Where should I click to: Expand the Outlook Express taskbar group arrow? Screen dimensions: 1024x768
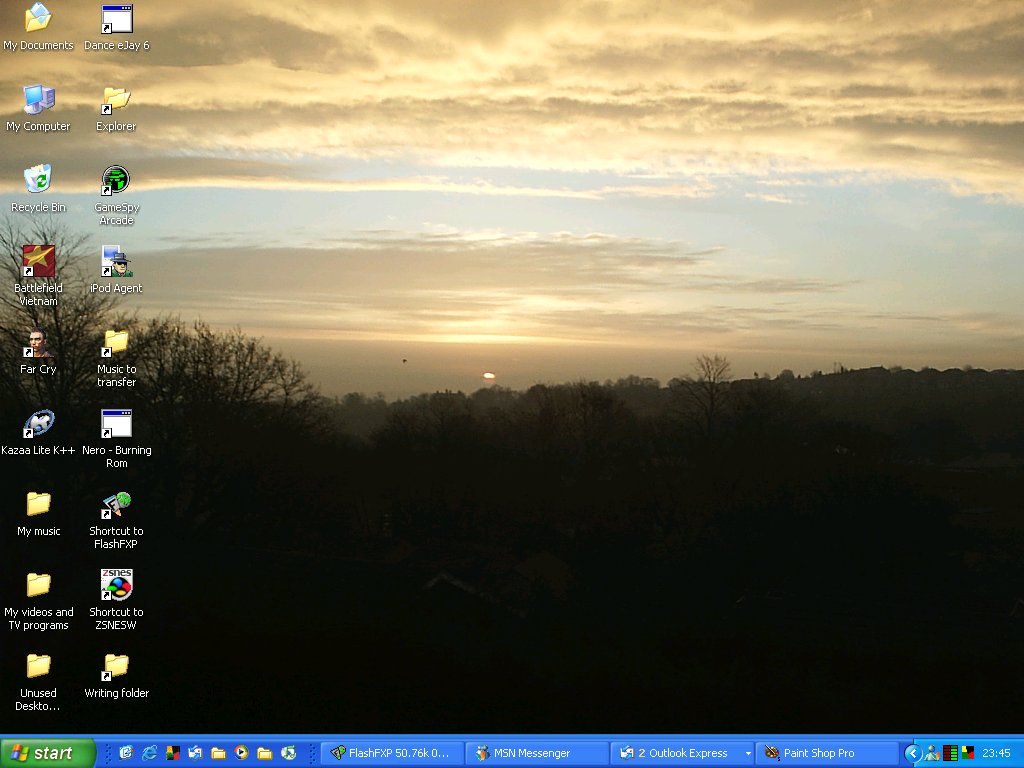pyautogui.click(x=747, y=753)
